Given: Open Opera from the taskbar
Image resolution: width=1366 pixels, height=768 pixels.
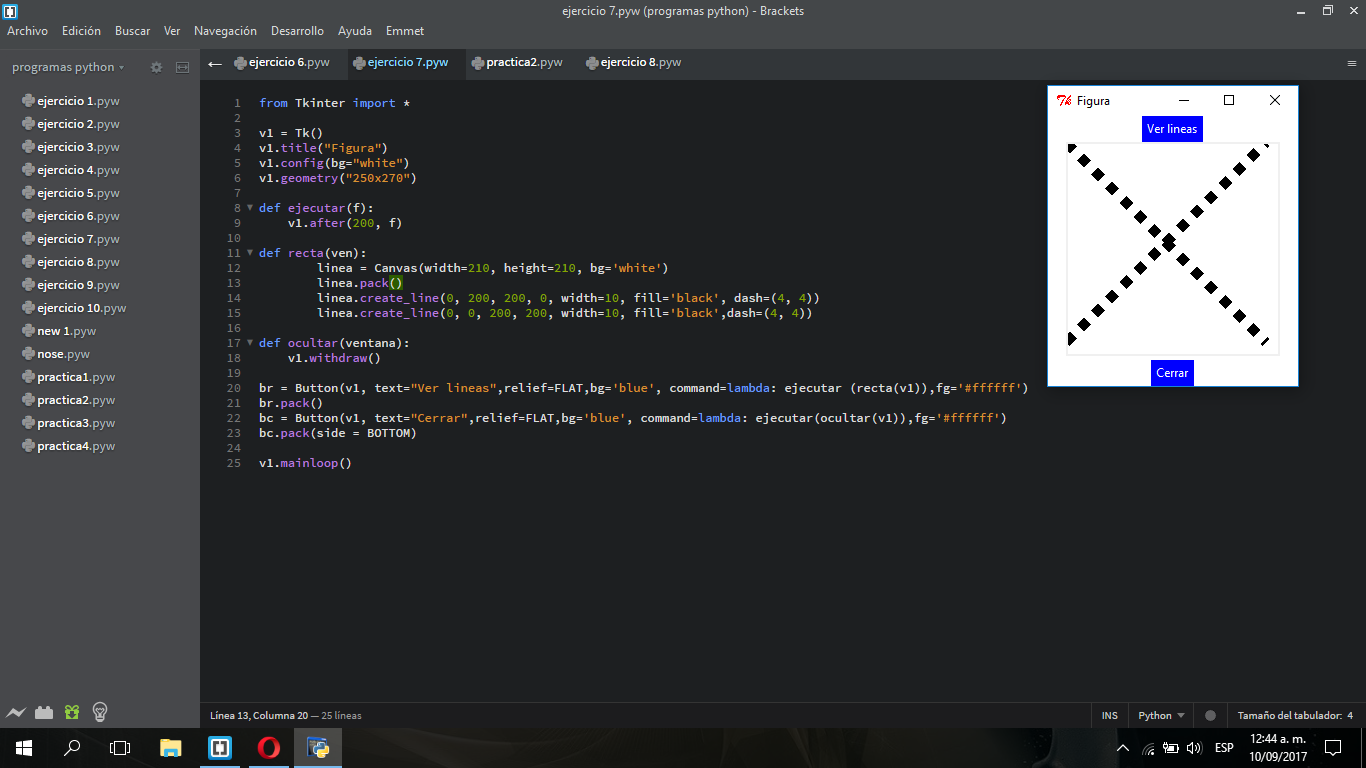Looking at the screenshot, I should pyautogui.click(x=268, y=747).
